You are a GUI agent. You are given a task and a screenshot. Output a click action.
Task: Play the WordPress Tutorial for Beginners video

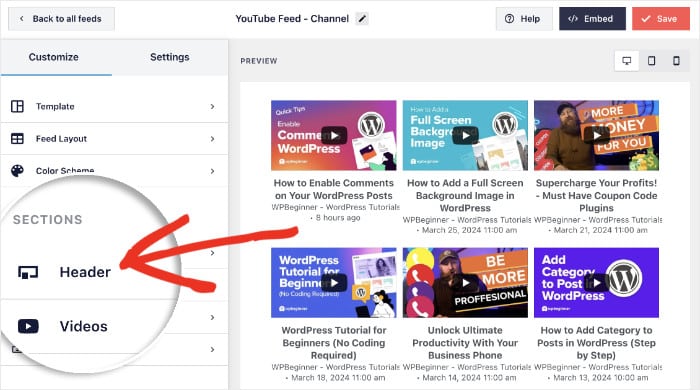[x=333, y=283]
